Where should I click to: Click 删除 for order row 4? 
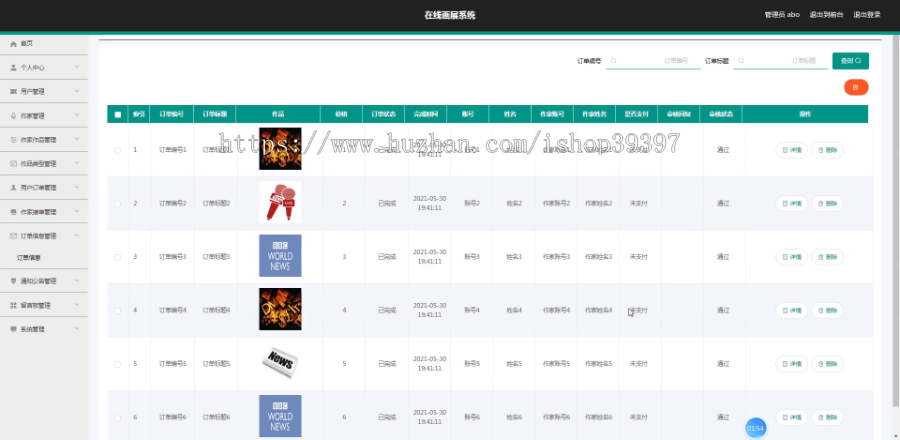[827, 310]
